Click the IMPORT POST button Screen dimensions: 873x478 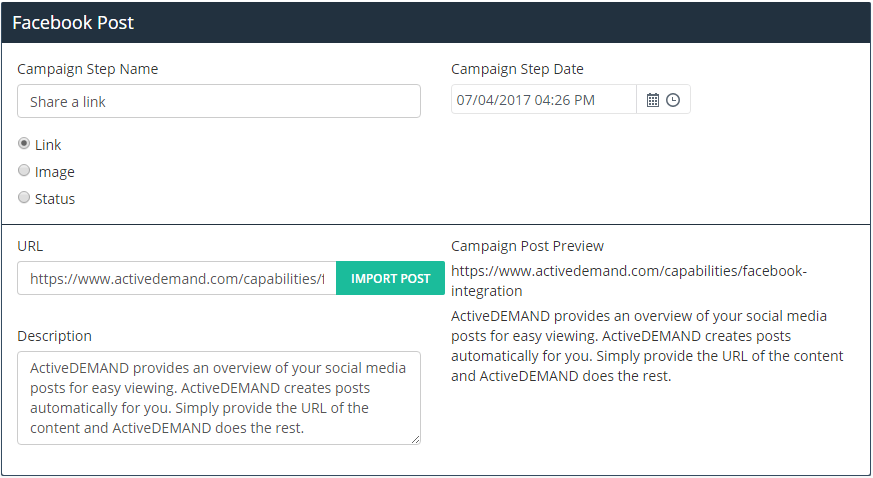click(390, 278)
